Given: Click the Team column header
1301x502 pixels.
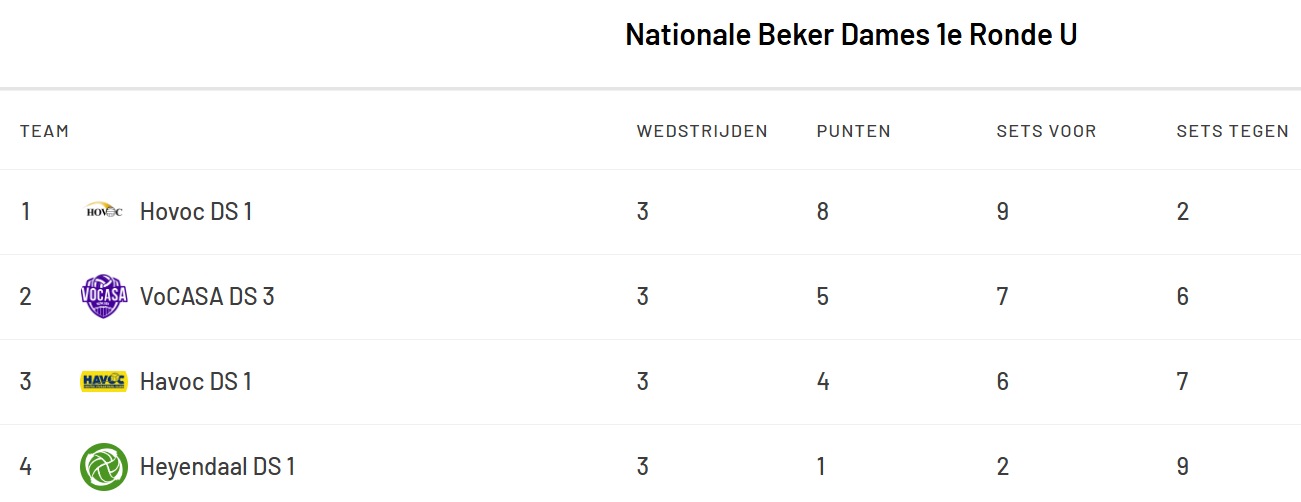Looking at the screenshot, I should pyautogui.click(x=44, y=131).
